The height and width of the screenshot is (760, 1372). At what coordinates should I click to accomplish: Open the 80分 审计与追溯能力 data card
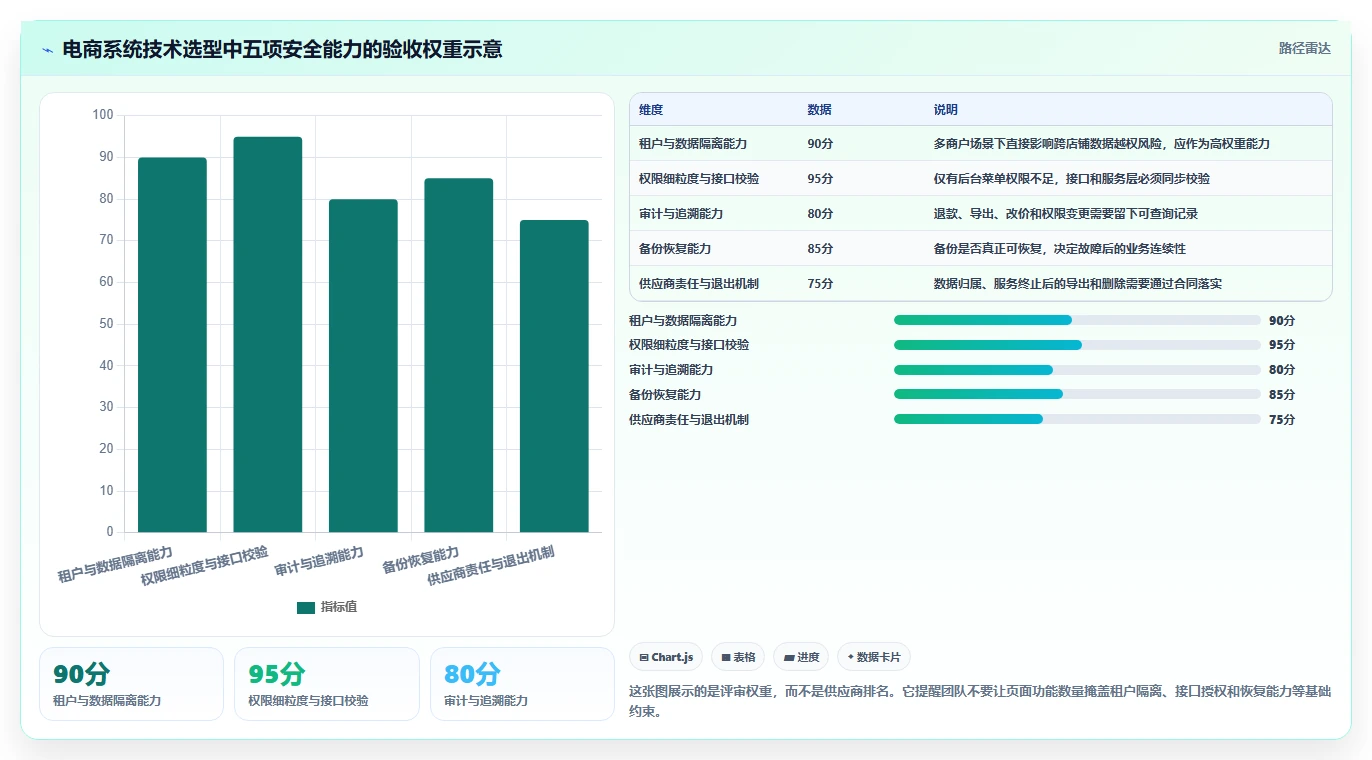522,684
